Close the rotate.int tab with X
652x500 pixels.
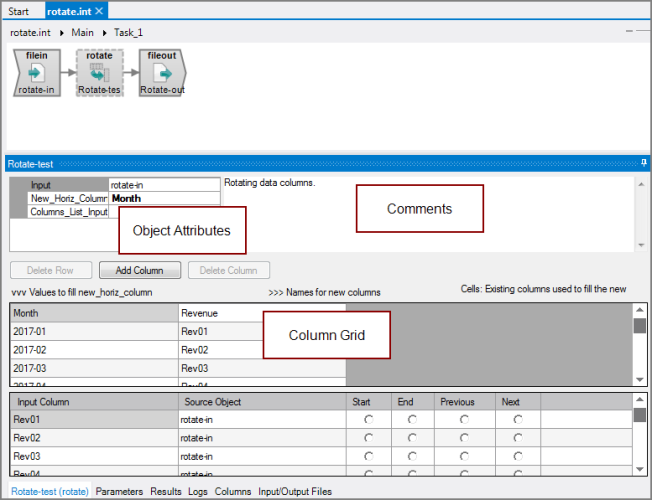coord(99,11)
